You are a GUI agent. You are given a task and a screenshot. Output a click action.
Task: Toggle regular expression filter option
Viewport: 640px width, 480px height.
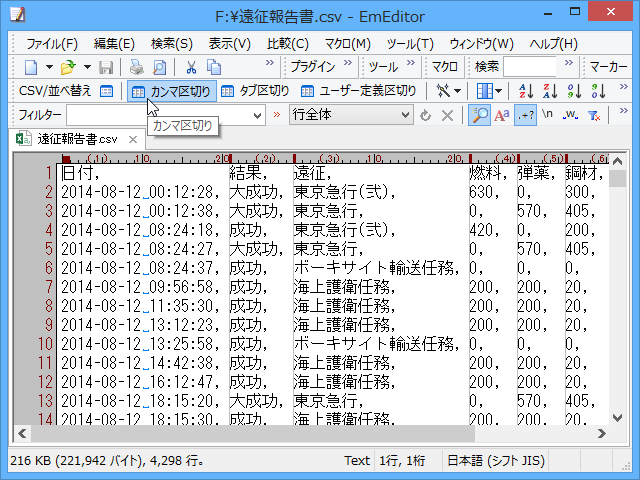(x=525, y=115)
